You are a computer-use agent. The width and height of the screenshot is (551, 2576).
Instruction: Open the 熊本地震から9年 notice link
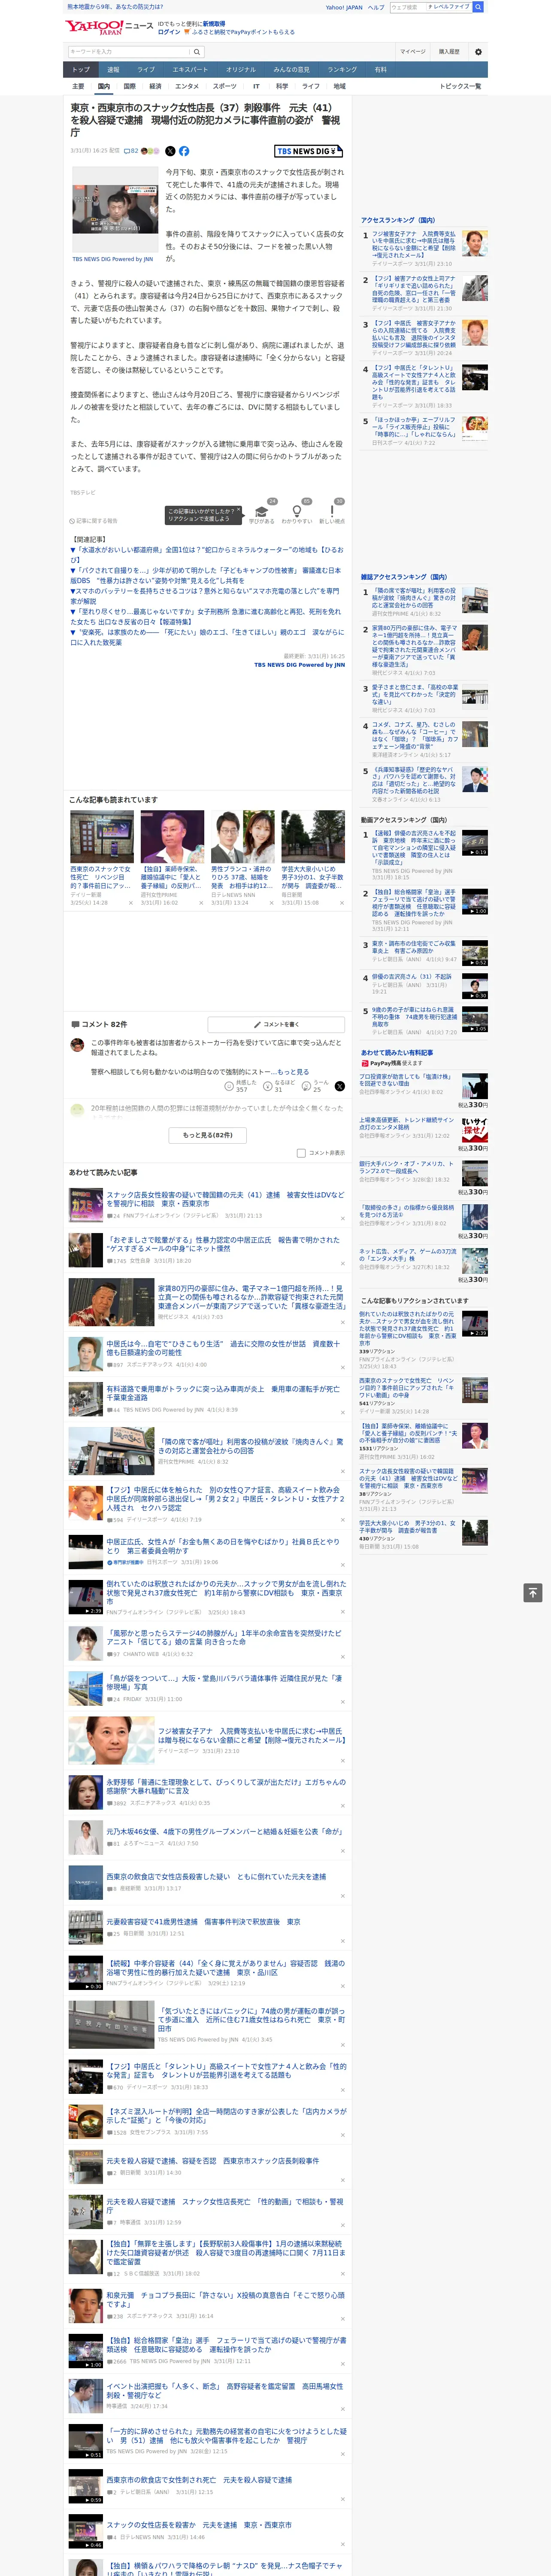point(115,7)
